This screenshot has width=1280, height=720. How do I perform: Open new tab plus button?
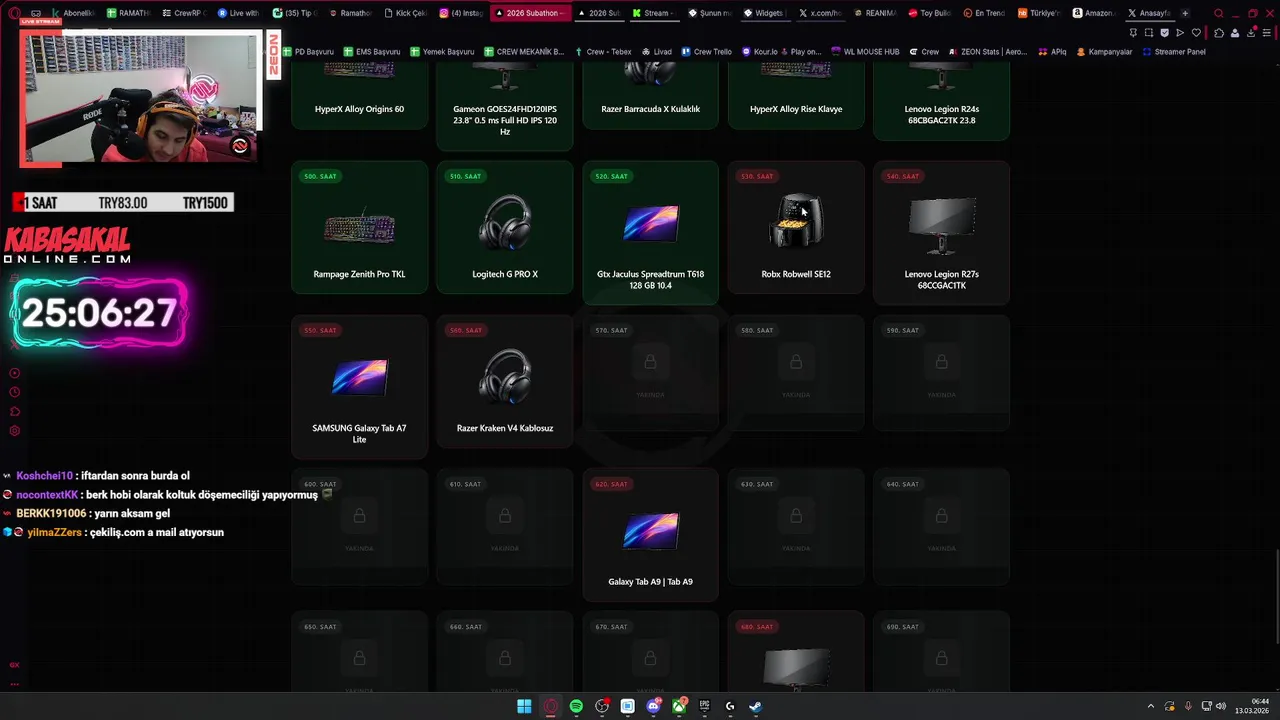[1185, 13]
